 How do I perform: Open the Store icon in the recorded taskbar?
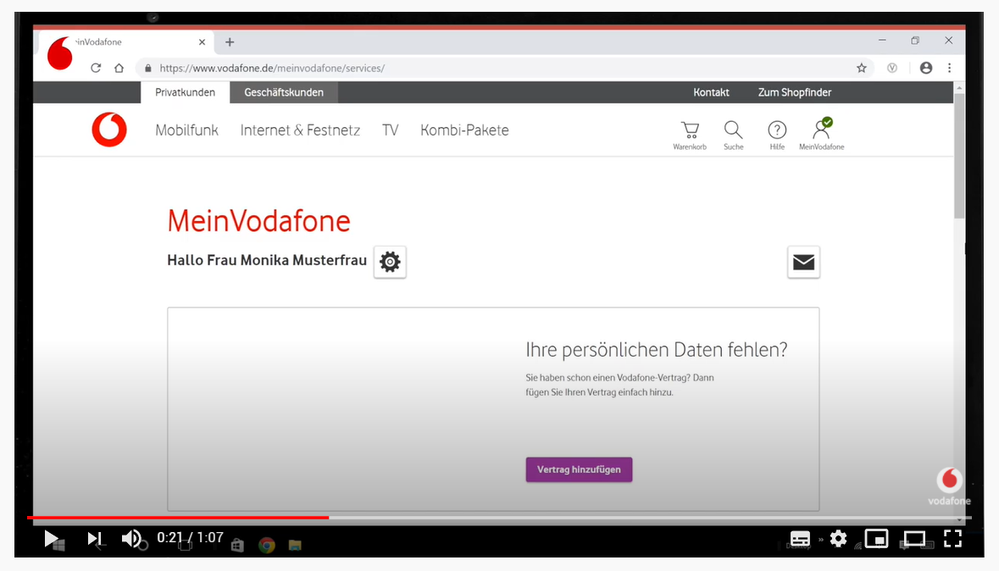tap(237, 545)
